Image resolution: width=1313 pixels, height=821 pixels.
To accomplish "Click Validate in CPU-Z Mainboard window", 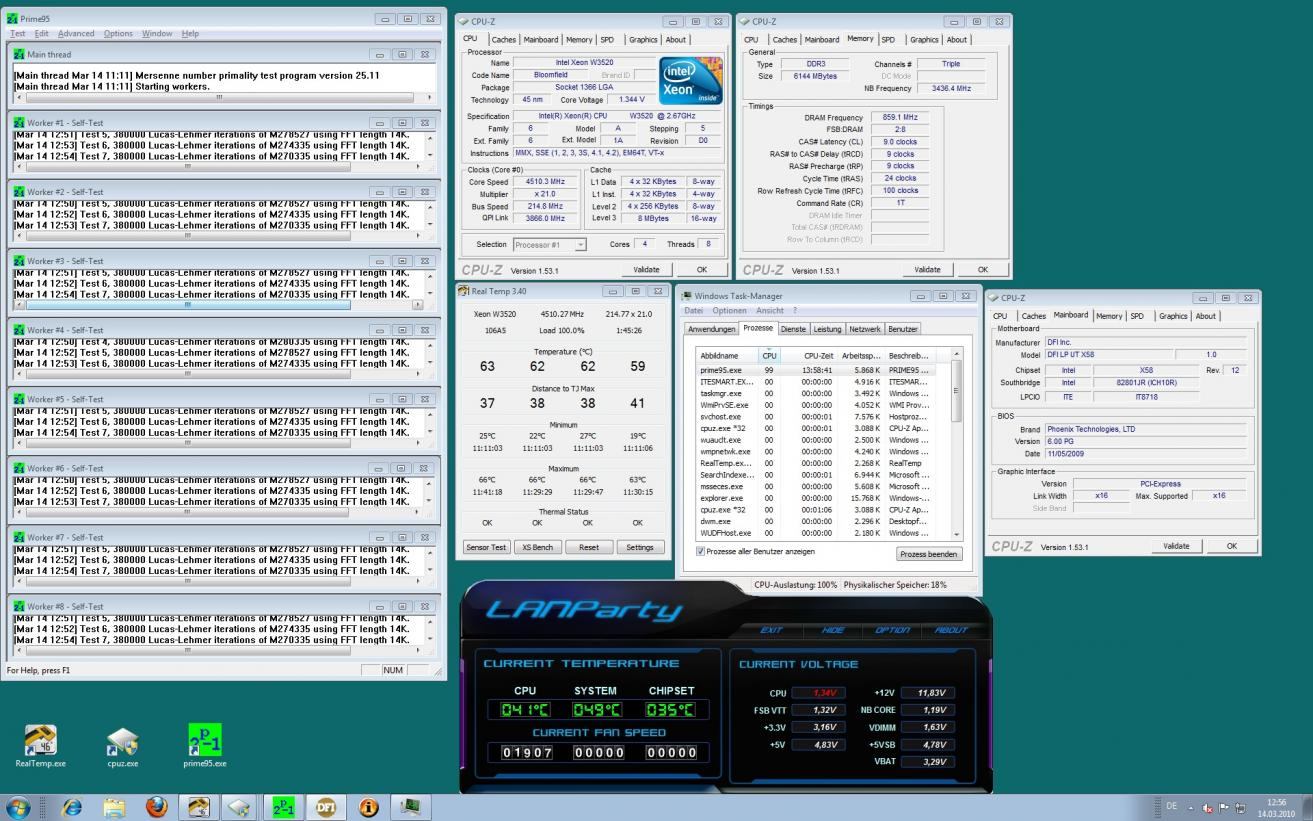I will 1177,546.
